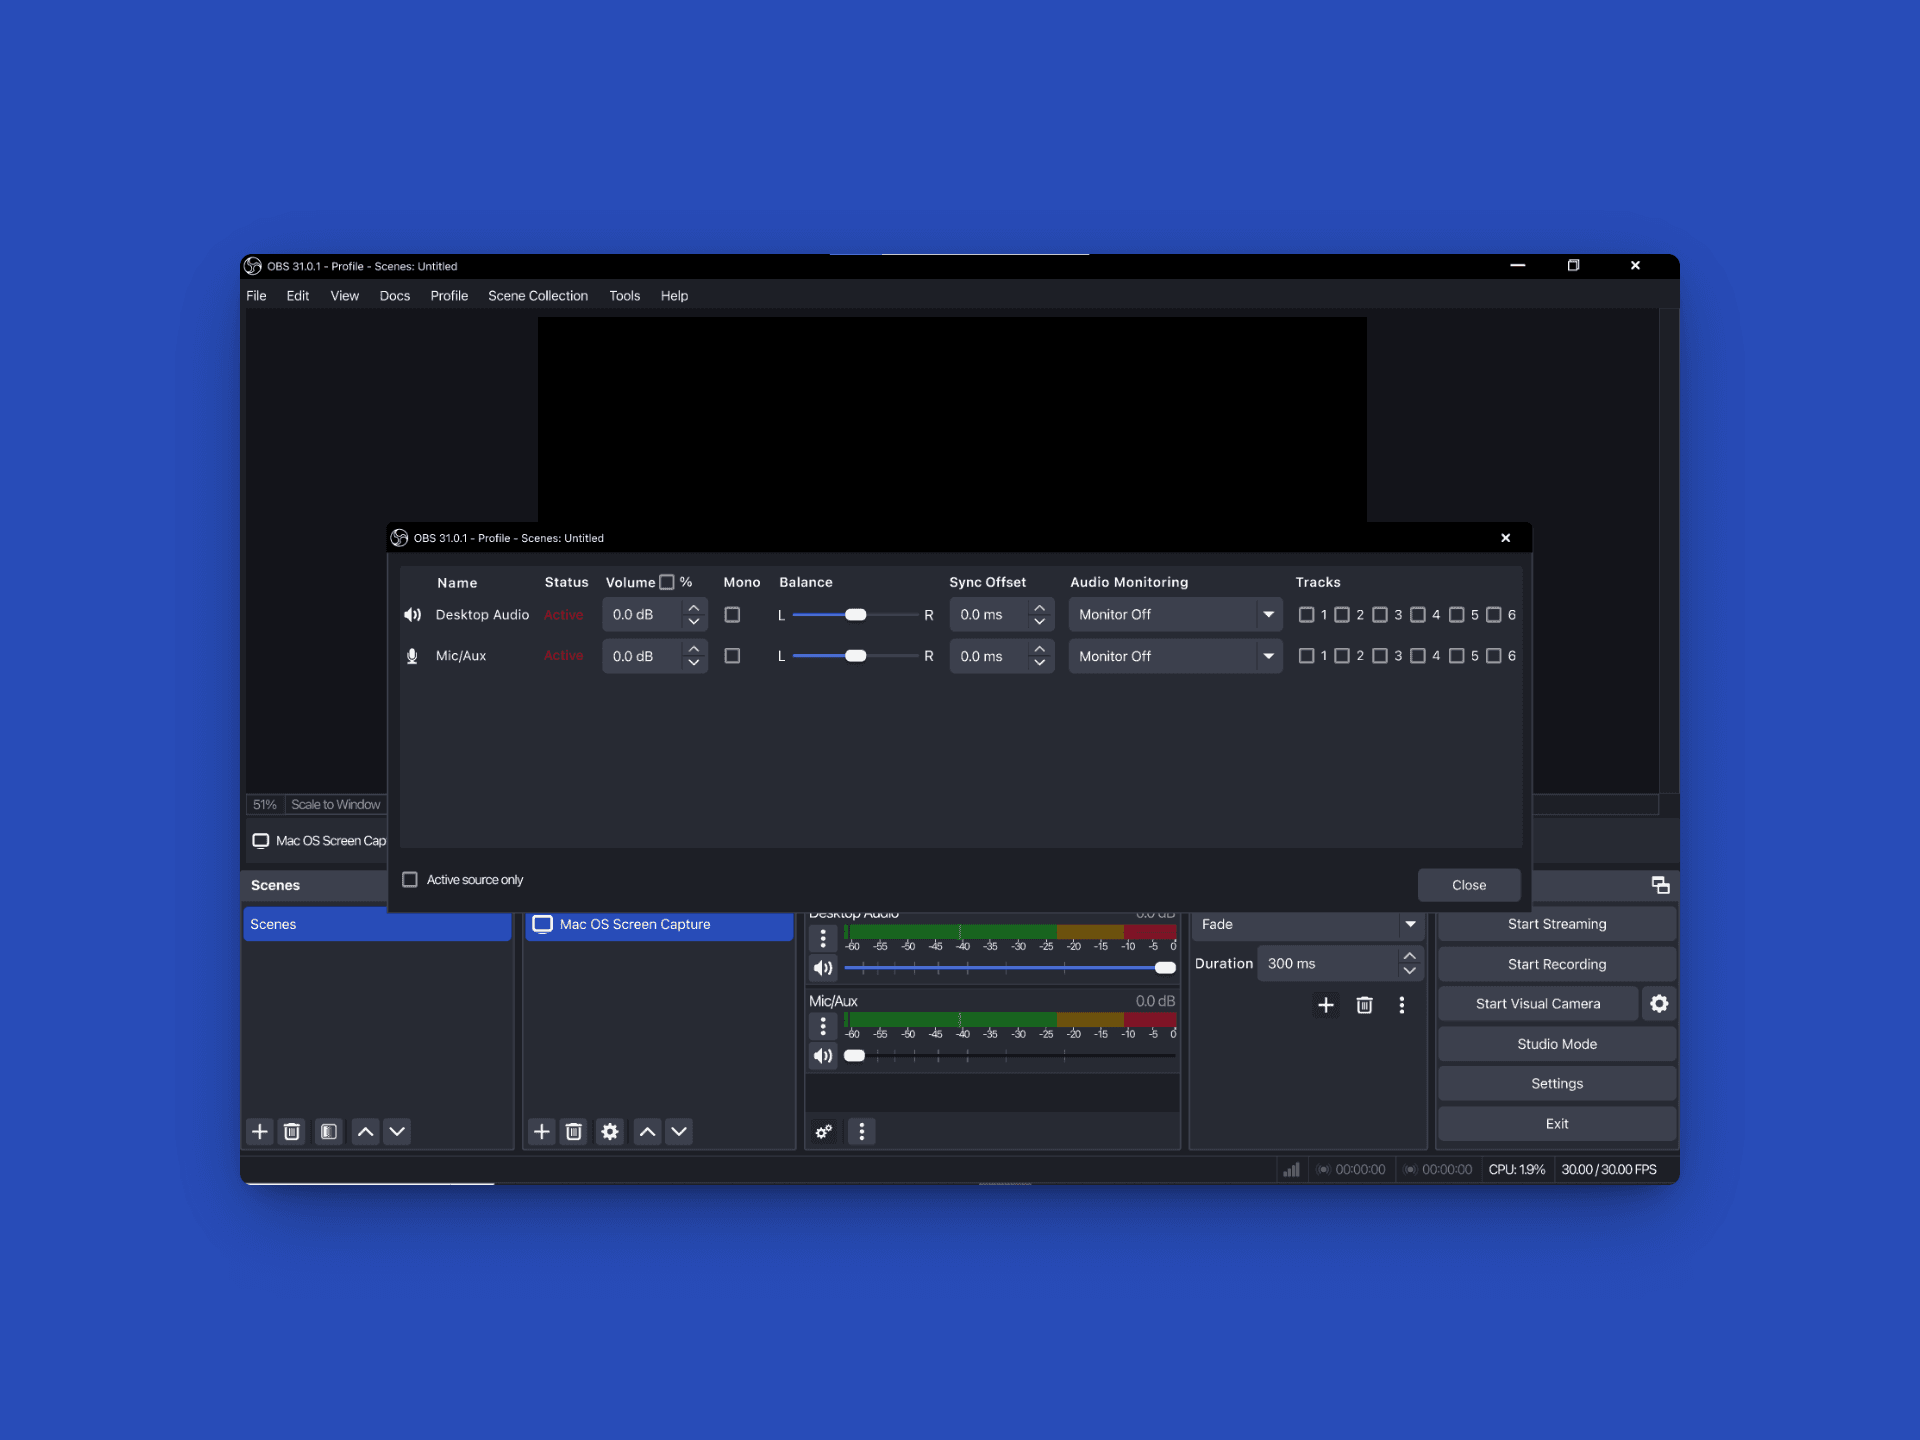Adjust Desktop Audio balance slider
Image resolution: width=1920 pixels, height=1440 pixels.
click(855, 615)
